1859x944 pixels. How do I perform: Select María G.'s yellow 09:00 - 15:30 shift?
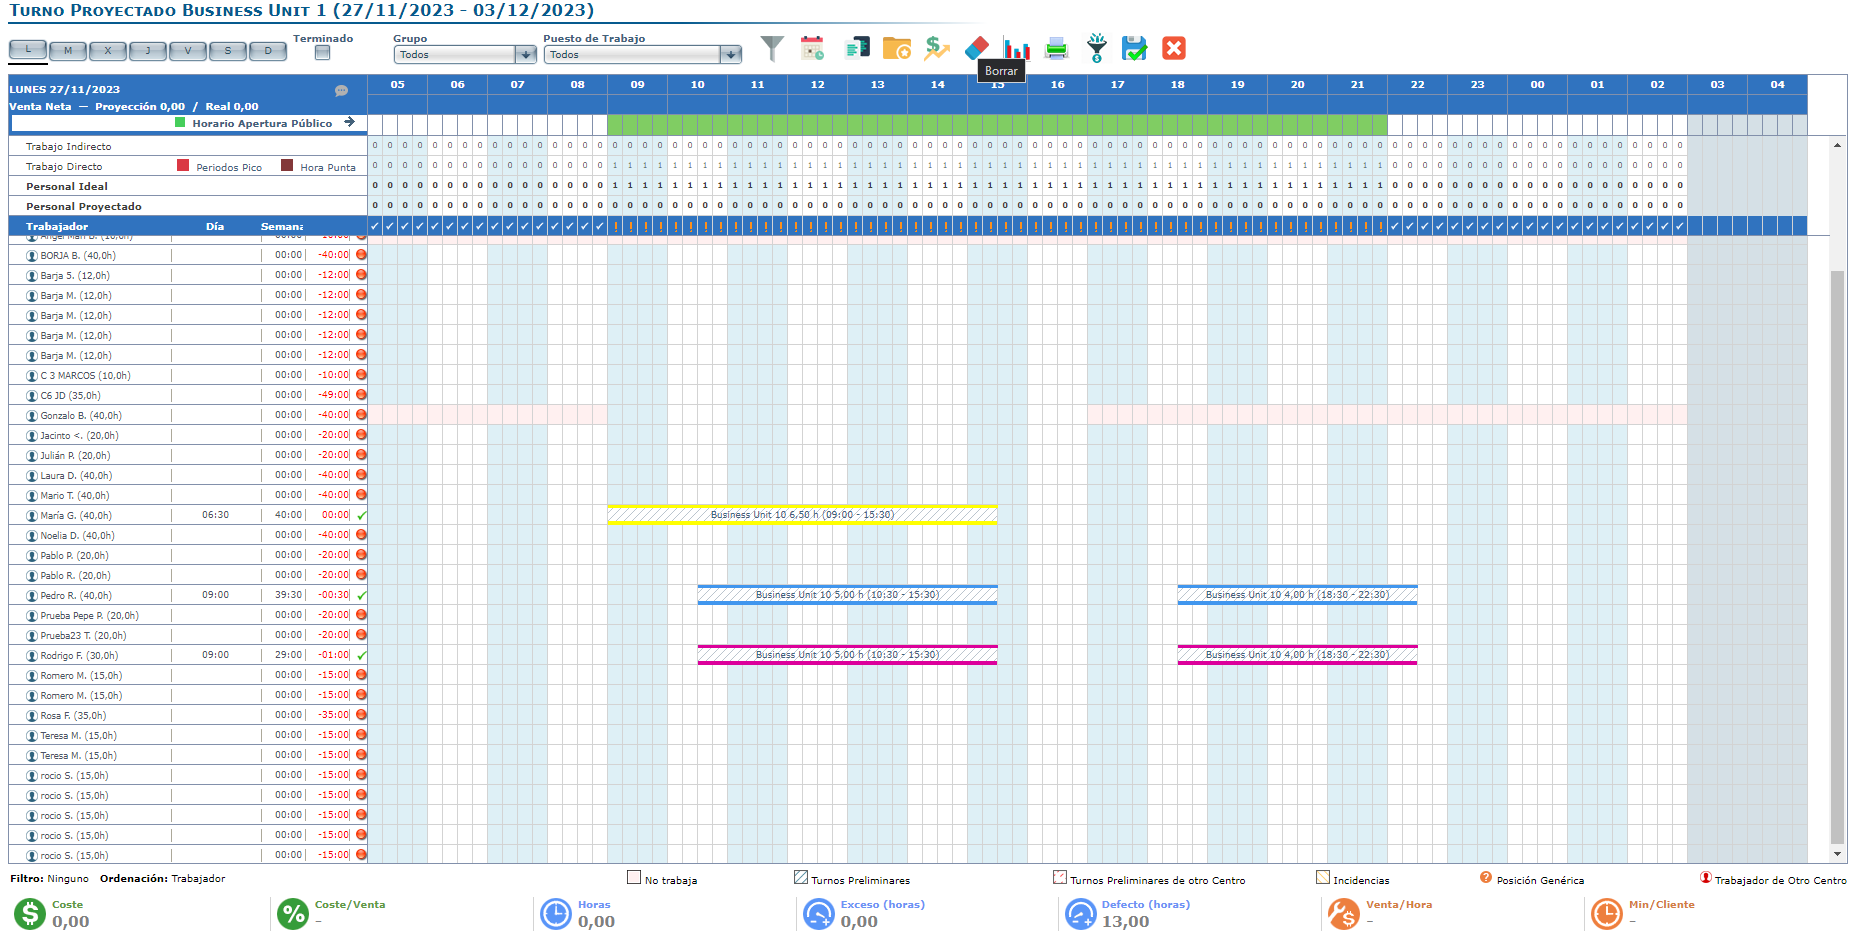pyautogui.click(x=802, y=515)
